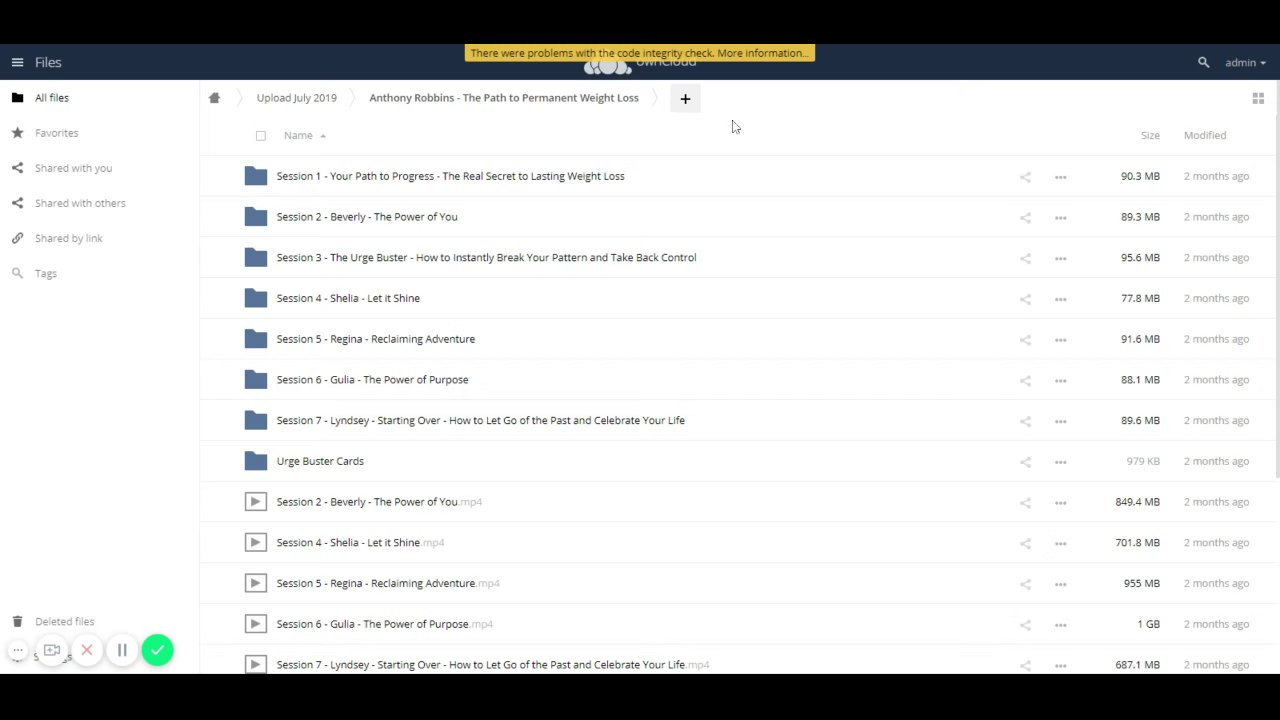Open Files app title
The image size is (1280, 720).
click(x=48, y=62)
